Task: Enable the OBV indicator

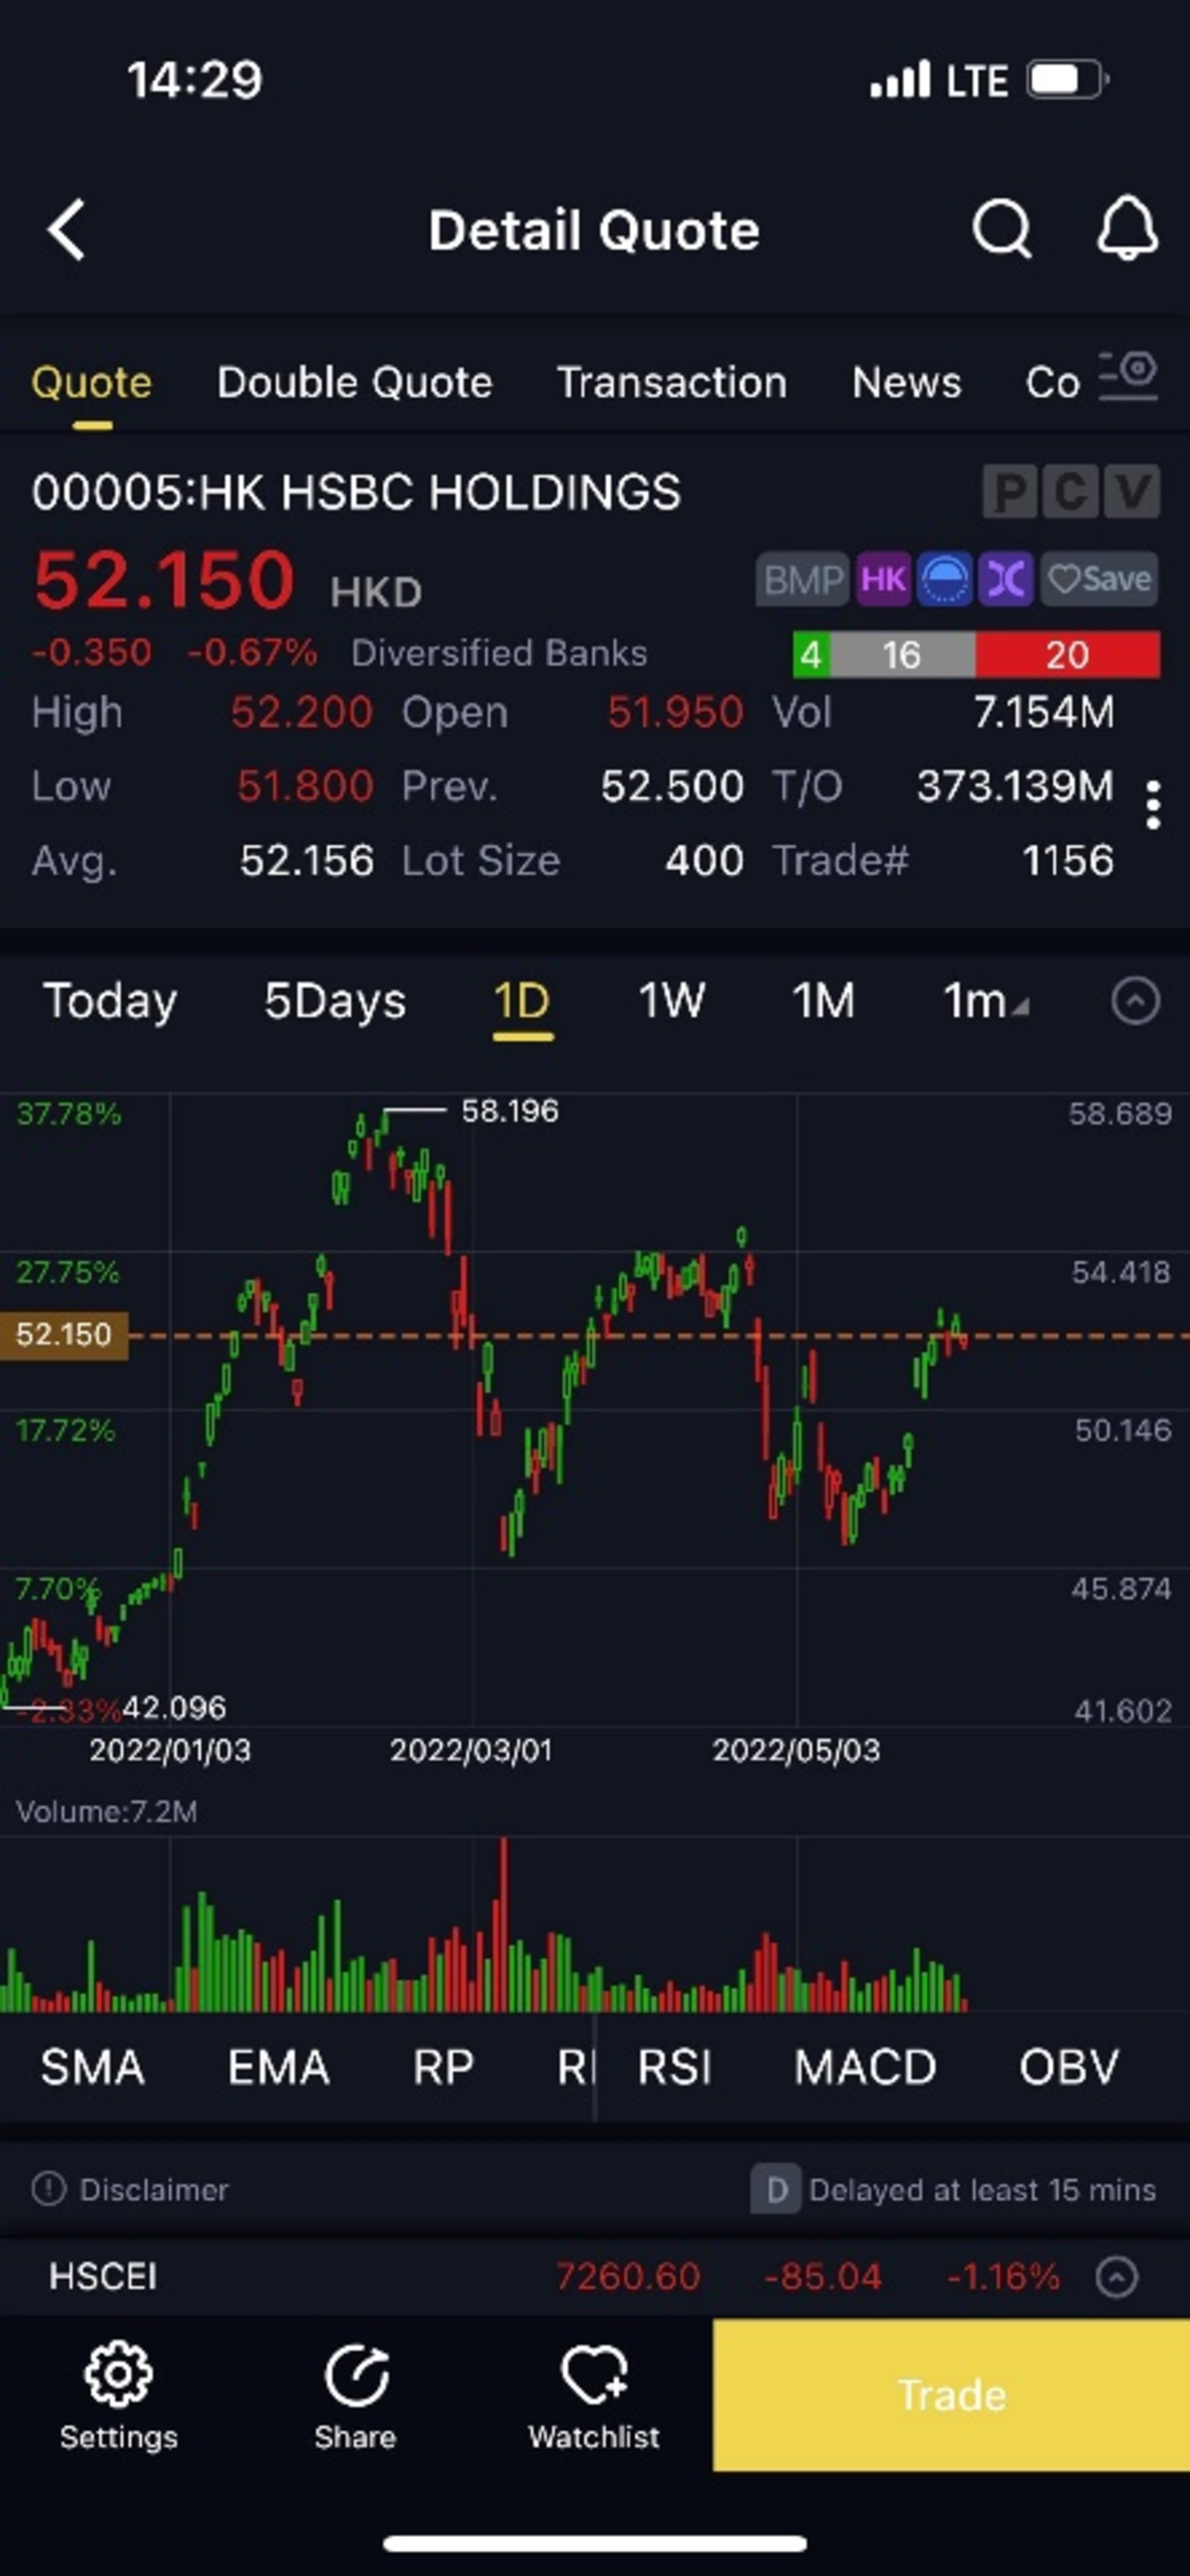Action: pyautogui.click(x=1068, y=2067)
